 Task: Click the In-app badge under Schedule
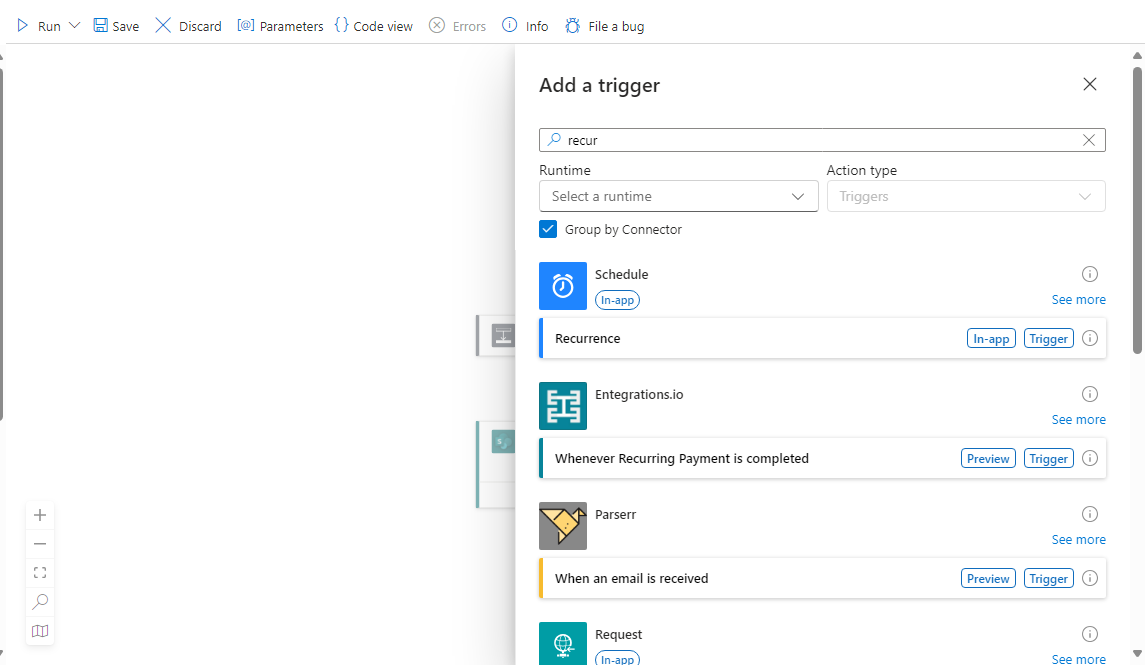pos(617,300)
